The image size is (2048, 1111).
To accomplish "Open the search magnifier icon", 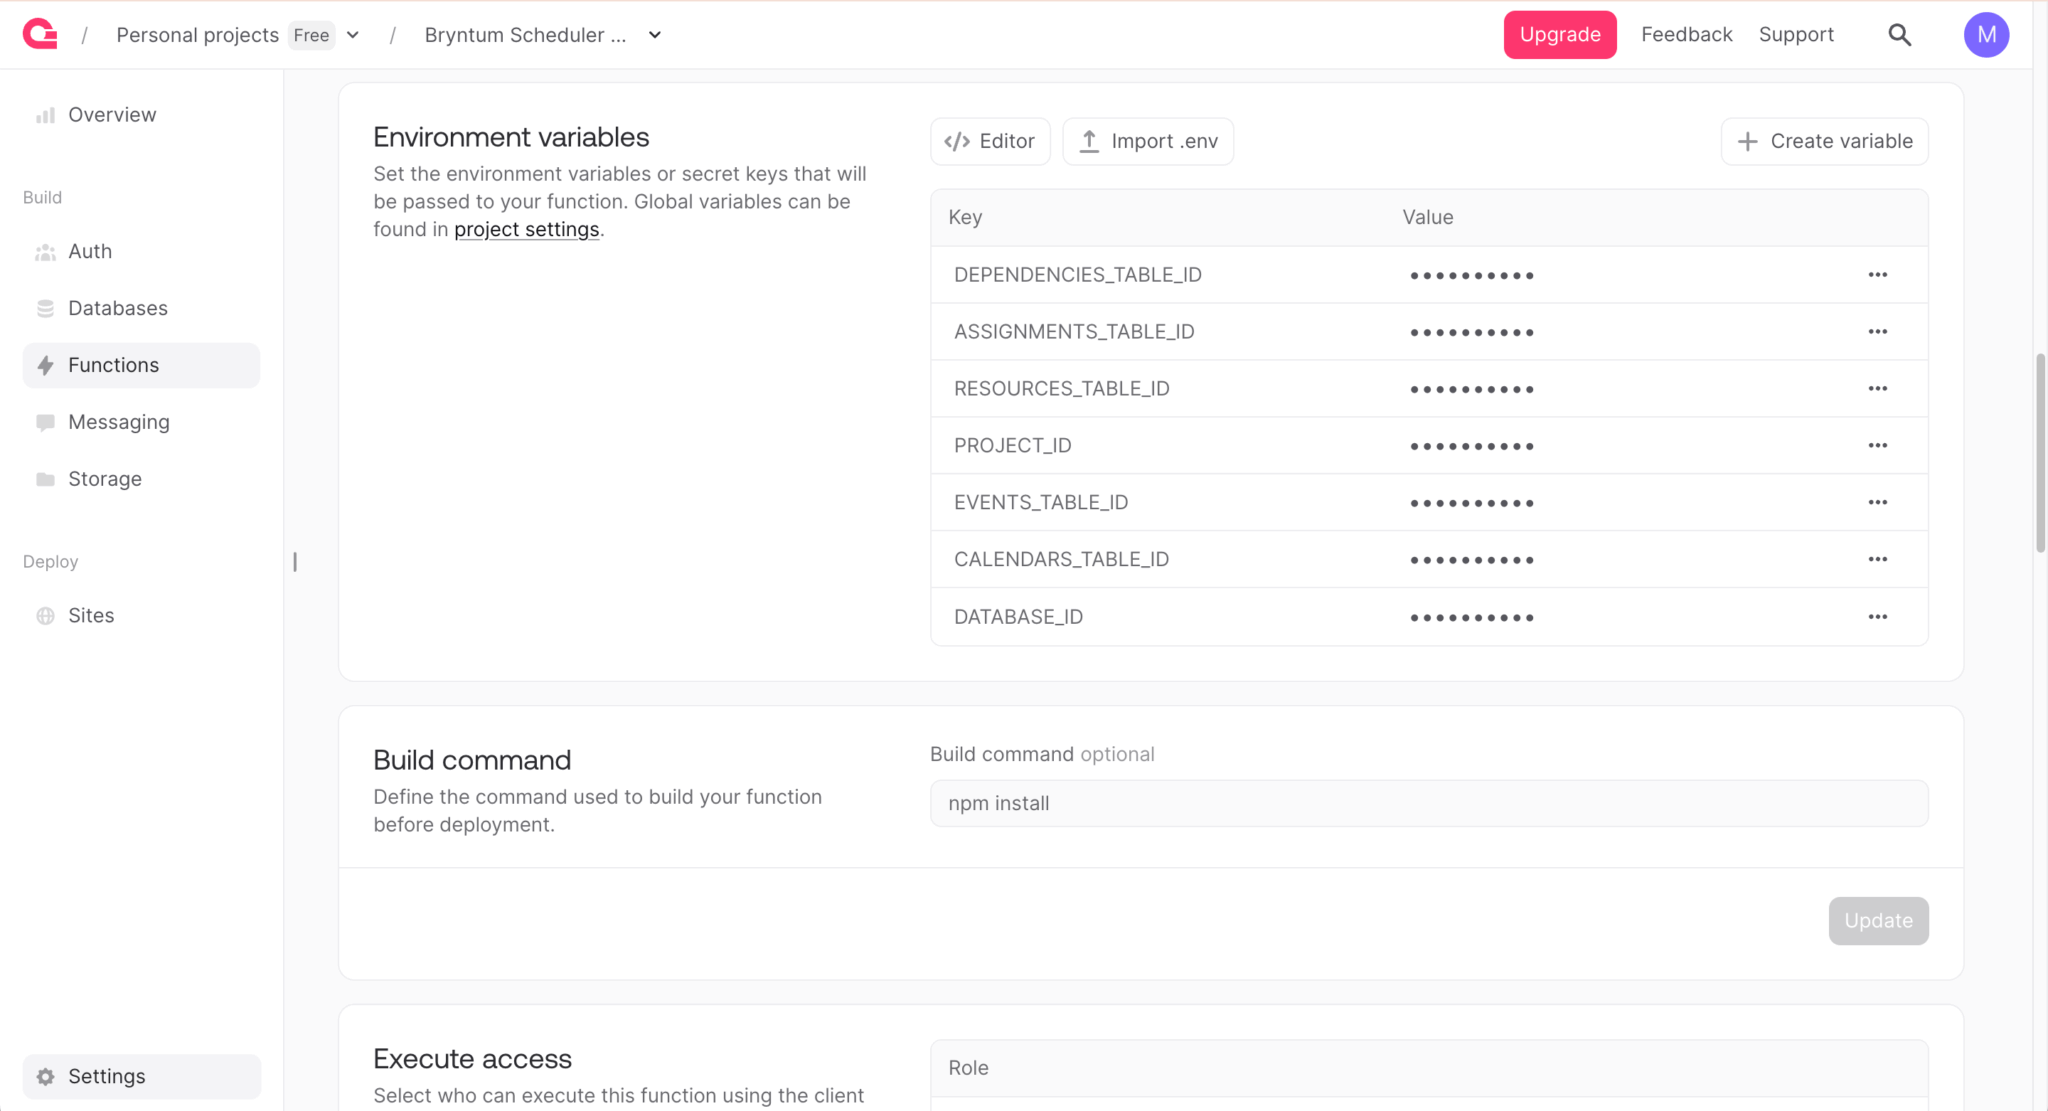I will click(1899, 35).
